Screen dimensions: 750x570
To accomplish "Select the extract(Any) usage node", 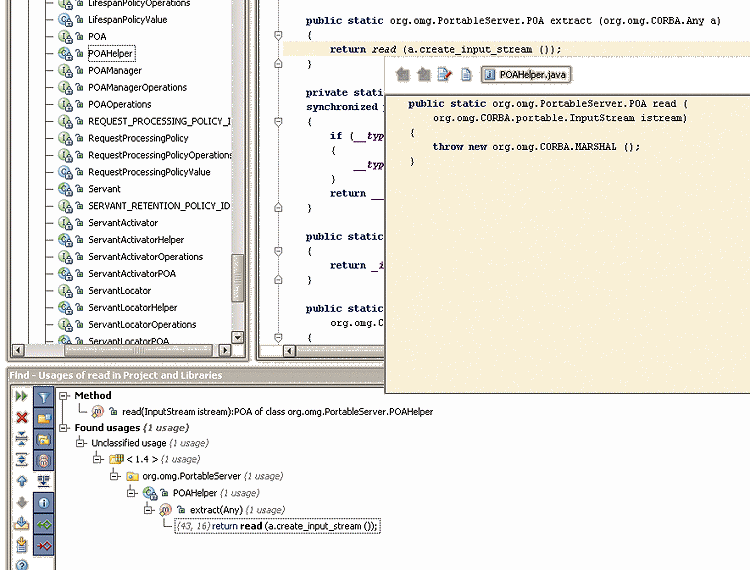I will (208, 509).
